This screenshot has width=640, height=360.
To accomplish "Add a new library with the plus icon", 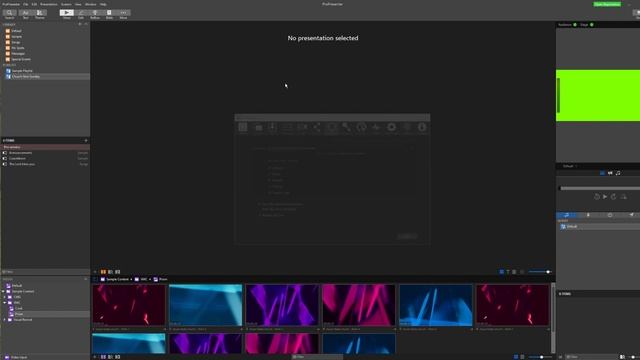I will tap(80, 24).
